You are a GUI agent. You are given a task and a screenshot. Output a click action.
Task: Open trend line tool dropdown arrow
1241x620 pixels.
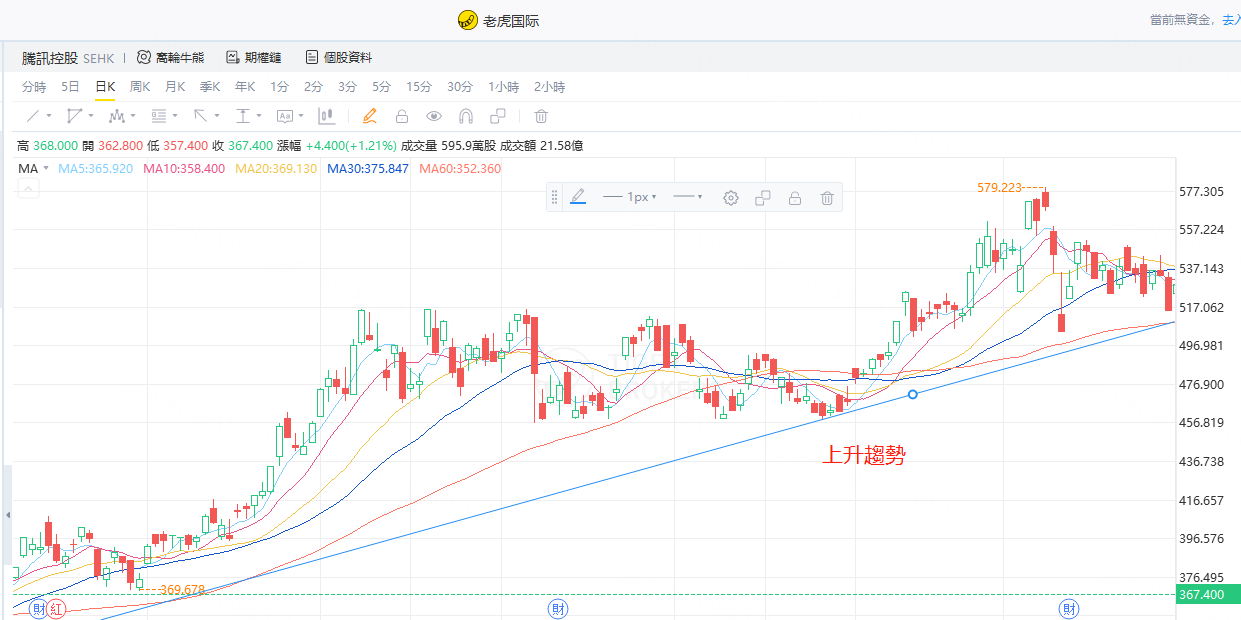(x=49, y=117)
